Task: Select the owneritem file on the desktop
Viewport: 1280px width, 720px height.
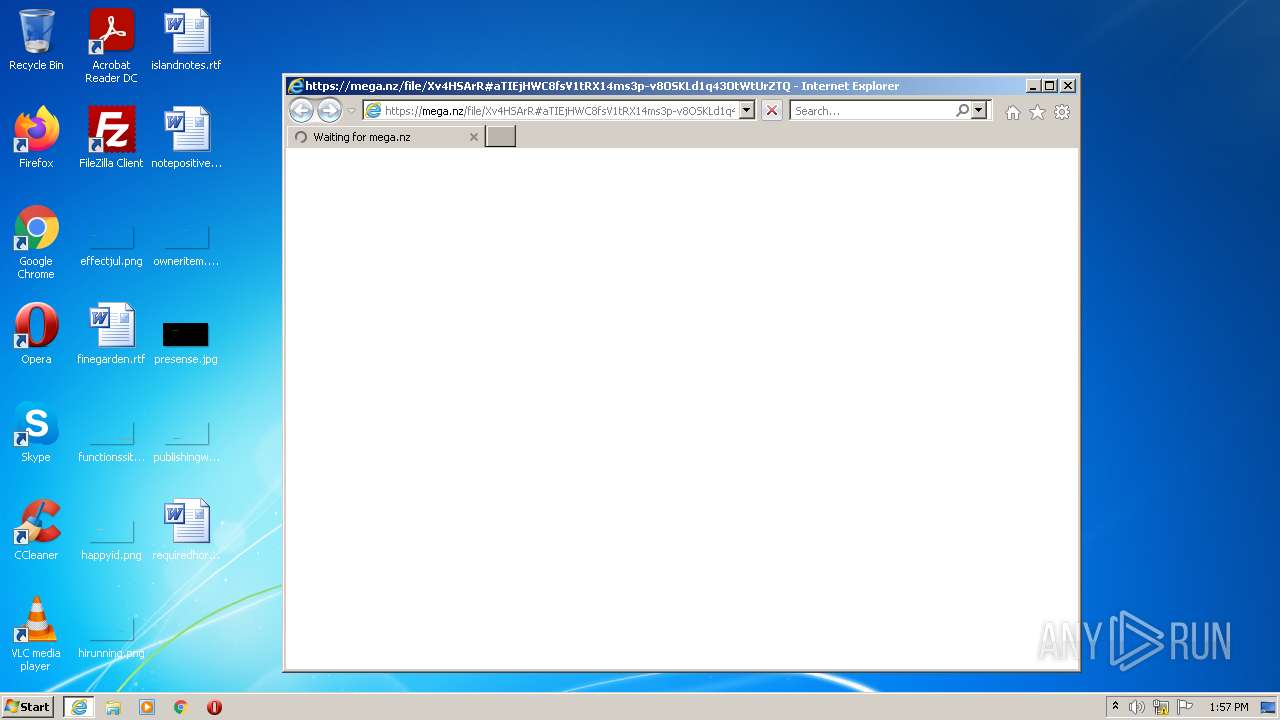Action: 186,246
